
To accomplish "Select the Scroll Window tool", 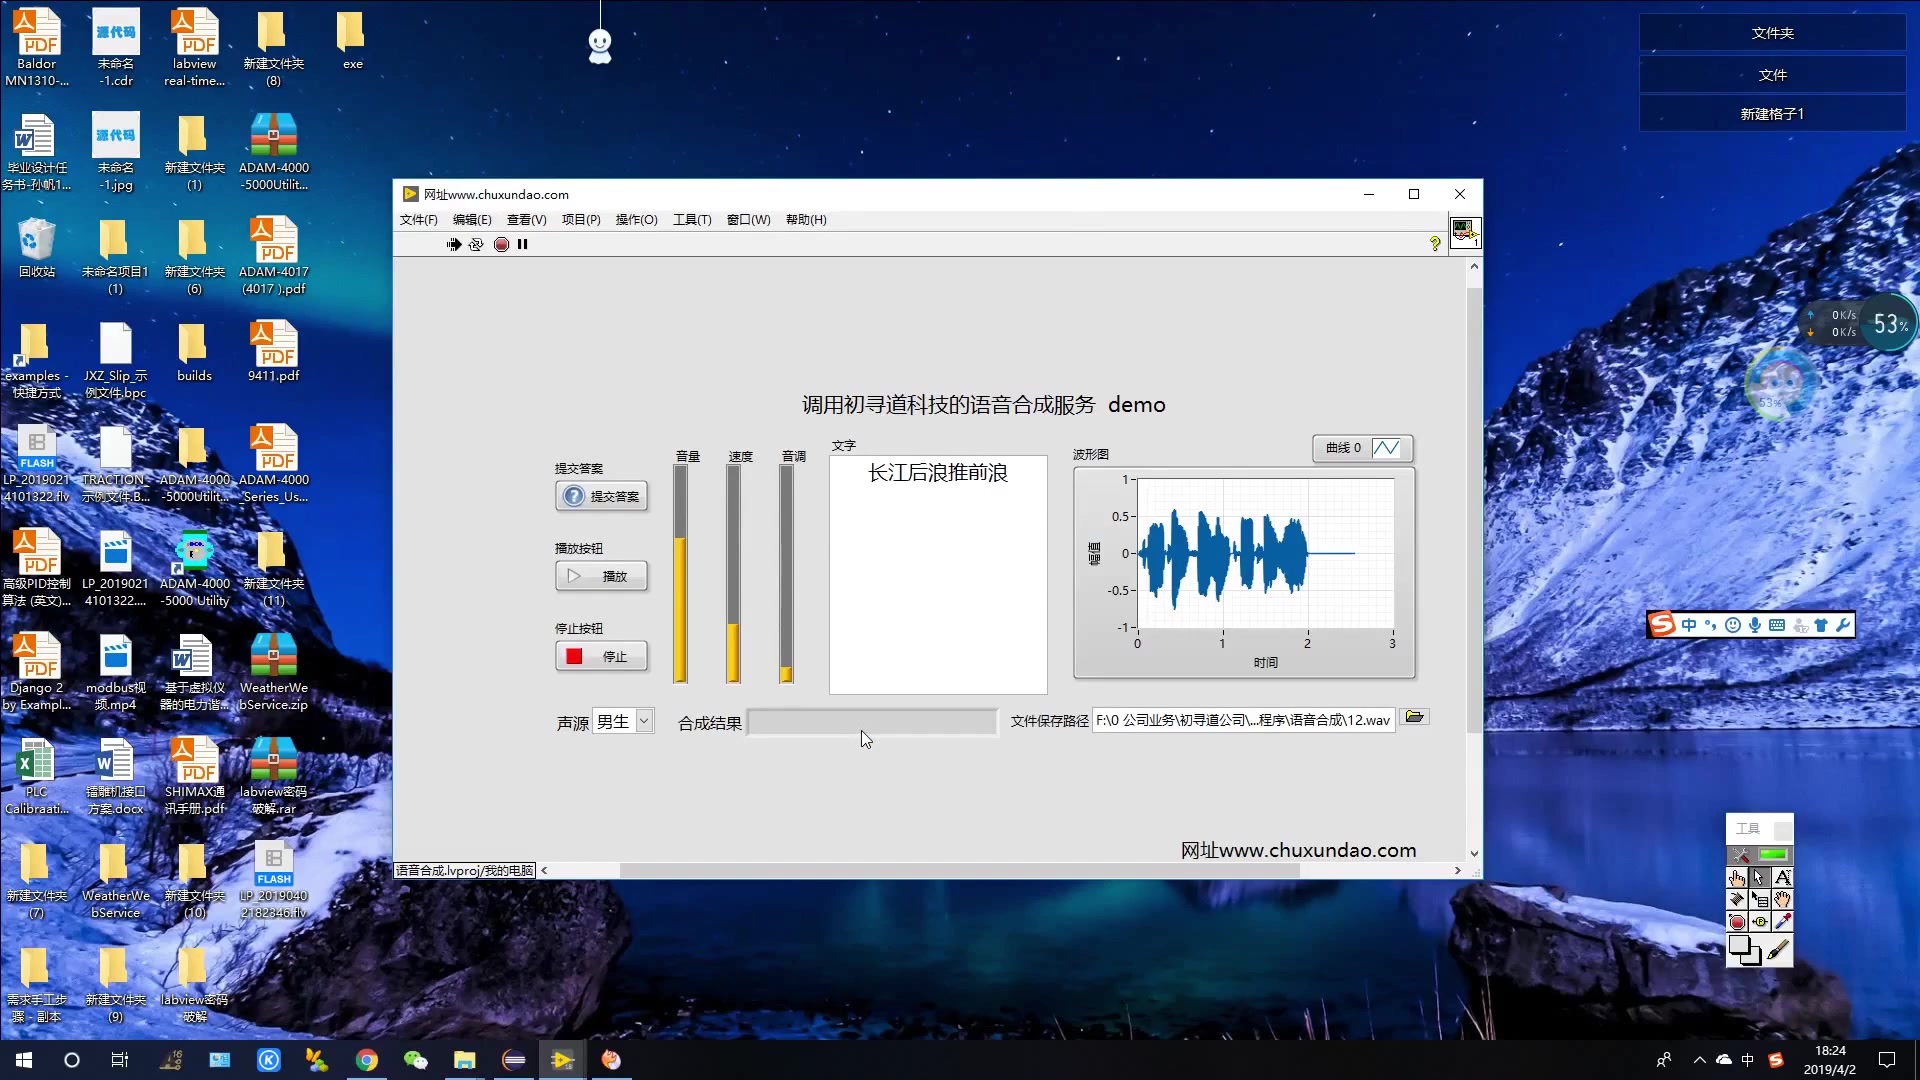I will pos(1783,899).
